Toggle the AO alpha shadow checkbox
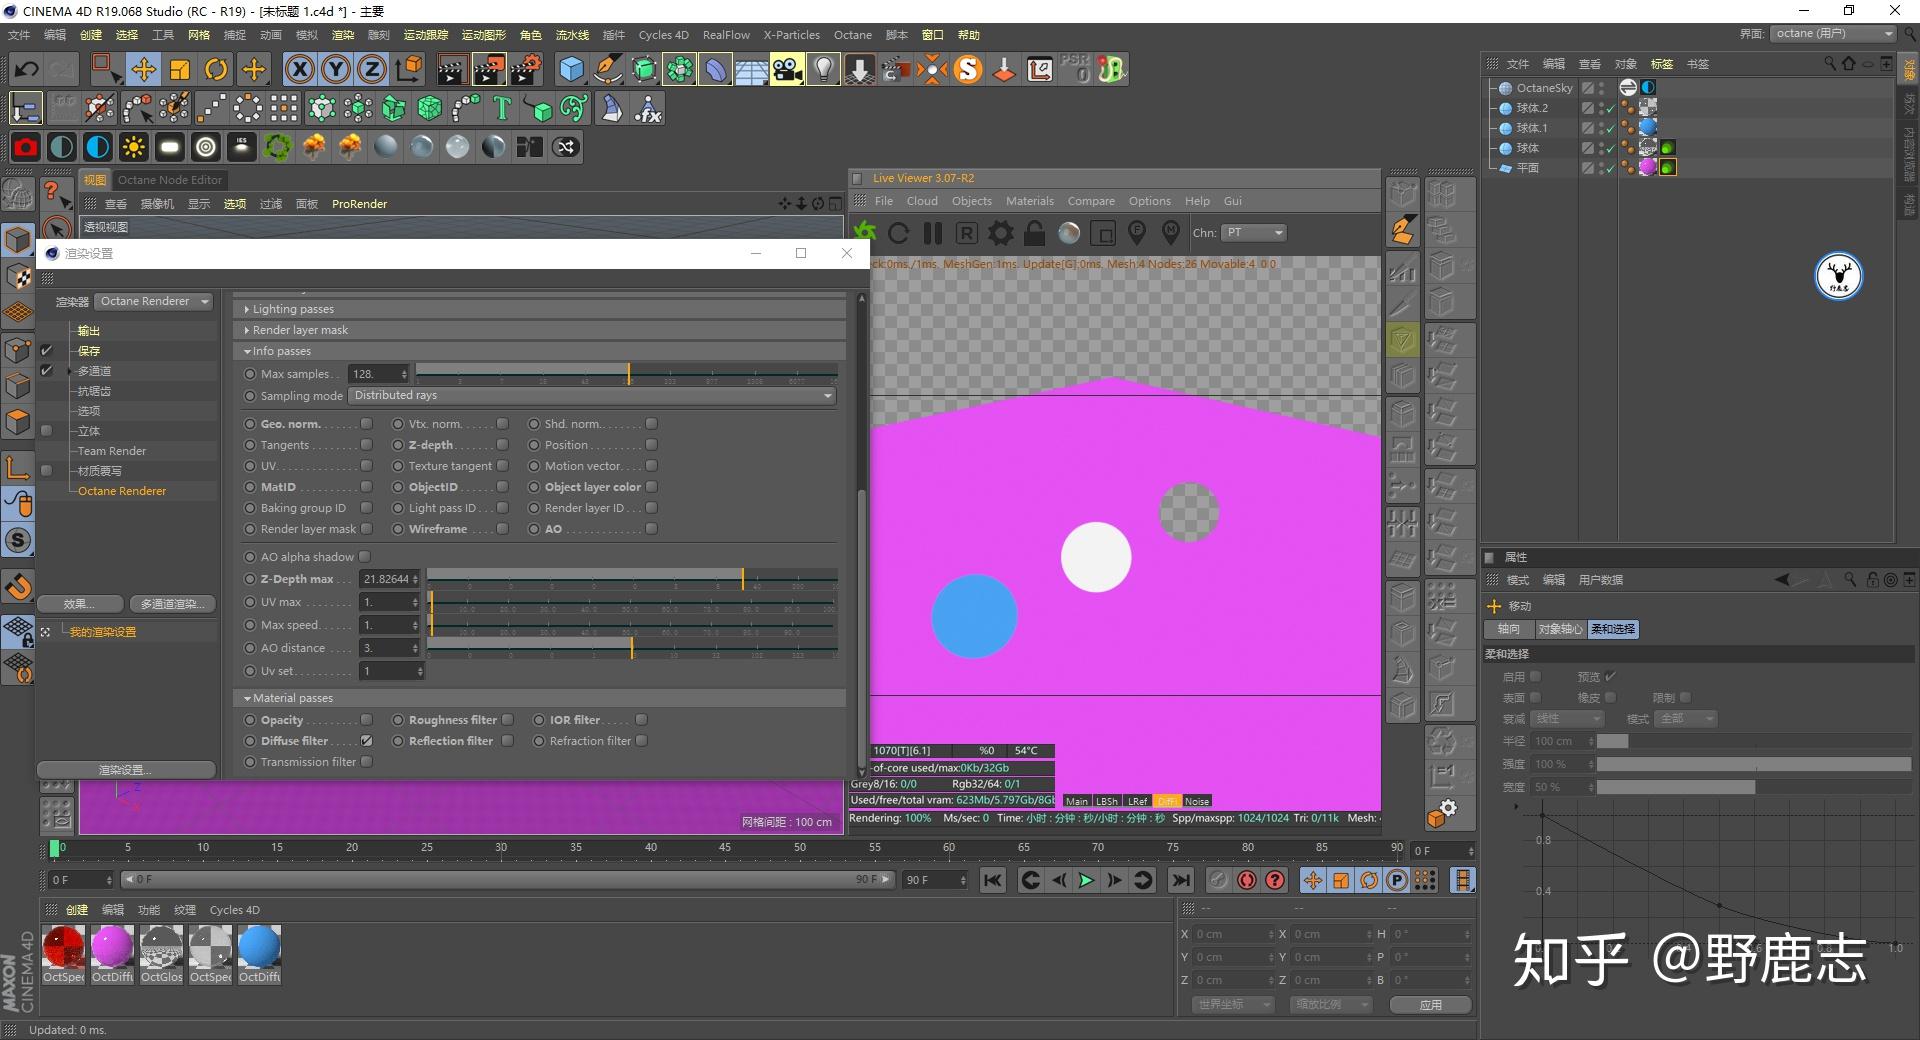Screen dimensions: 1920x1040 coord(365,557)
